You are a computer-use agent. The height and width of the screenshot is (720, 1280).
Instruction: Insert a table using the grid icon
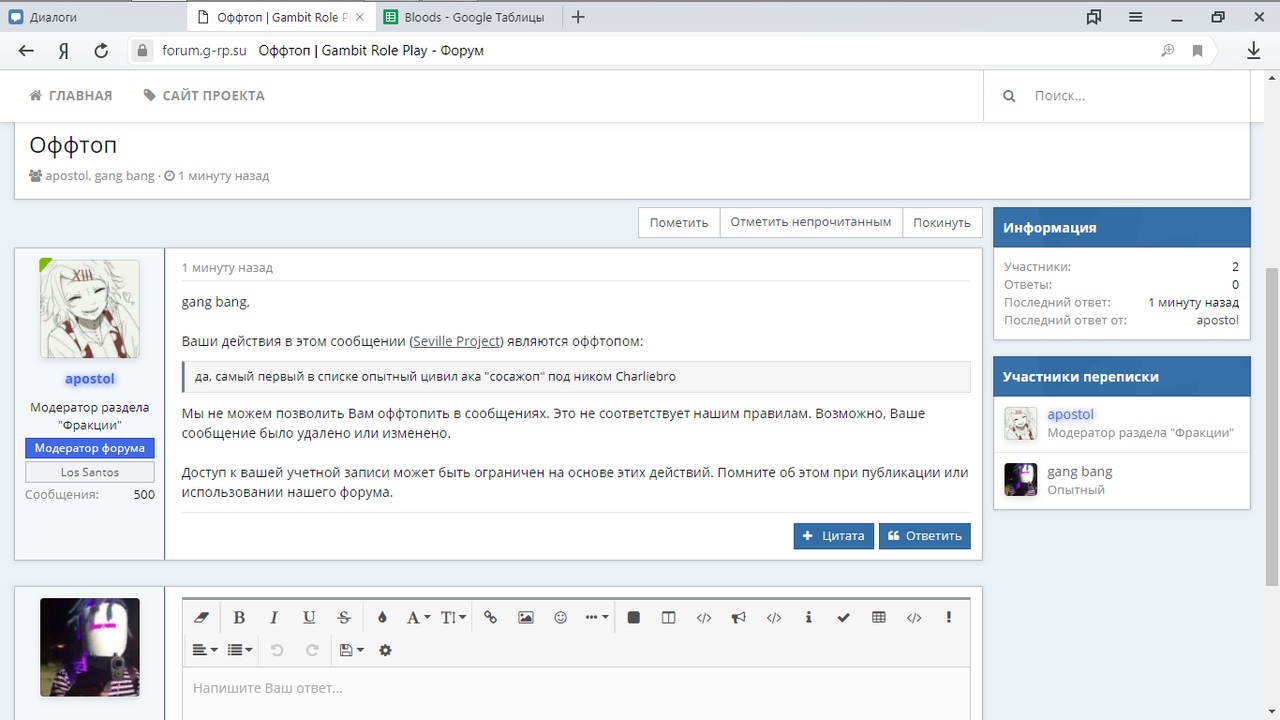pos(879,618)
